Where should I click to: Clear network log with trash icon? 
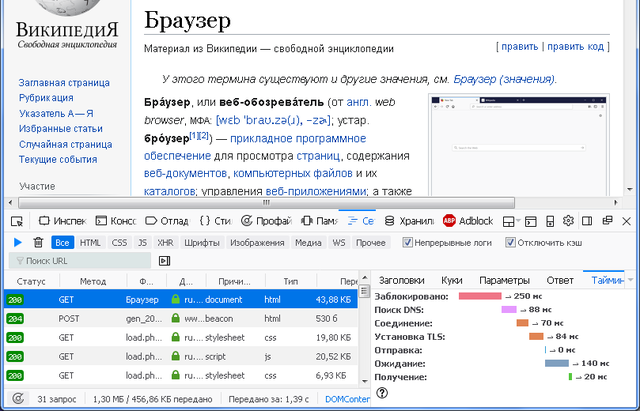[x=38, y=242]
